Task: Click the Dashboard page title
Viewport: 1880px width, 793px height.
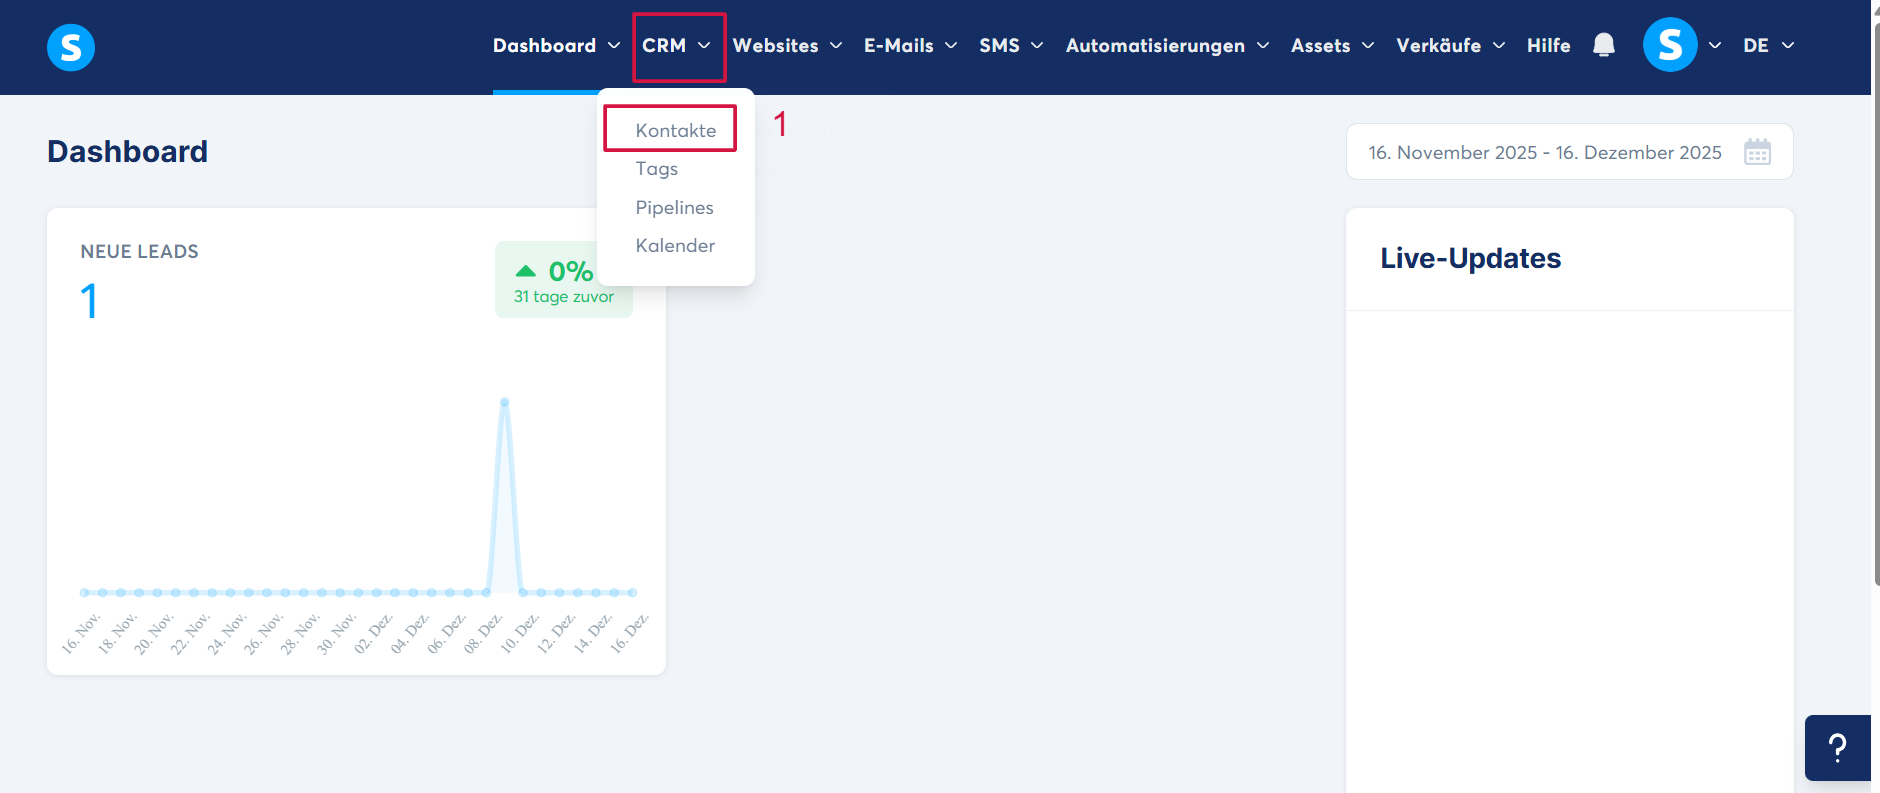Action: tap(128, 151)
